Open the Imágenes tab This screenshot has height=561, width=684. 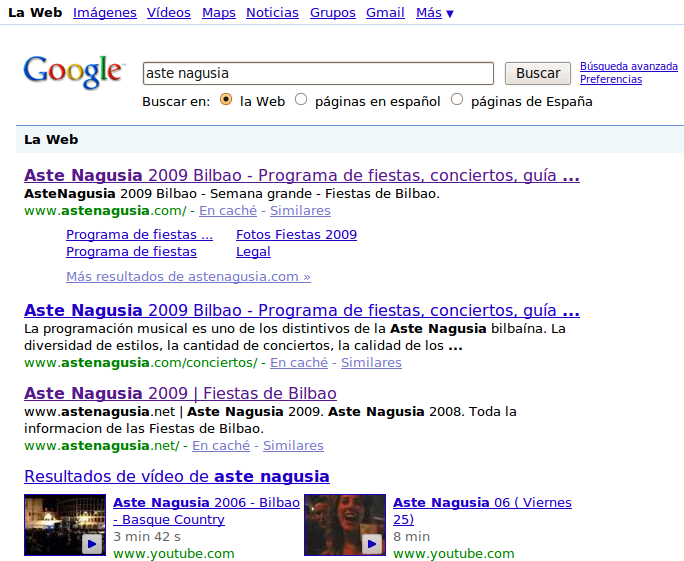click(105, 13)
